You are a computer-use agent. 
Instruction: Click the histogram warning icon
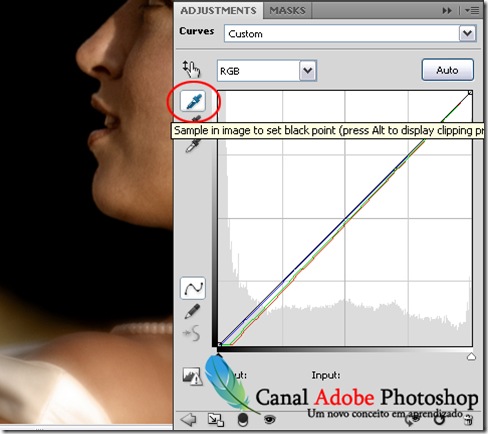pyautogui.click(x=192, y=376)
